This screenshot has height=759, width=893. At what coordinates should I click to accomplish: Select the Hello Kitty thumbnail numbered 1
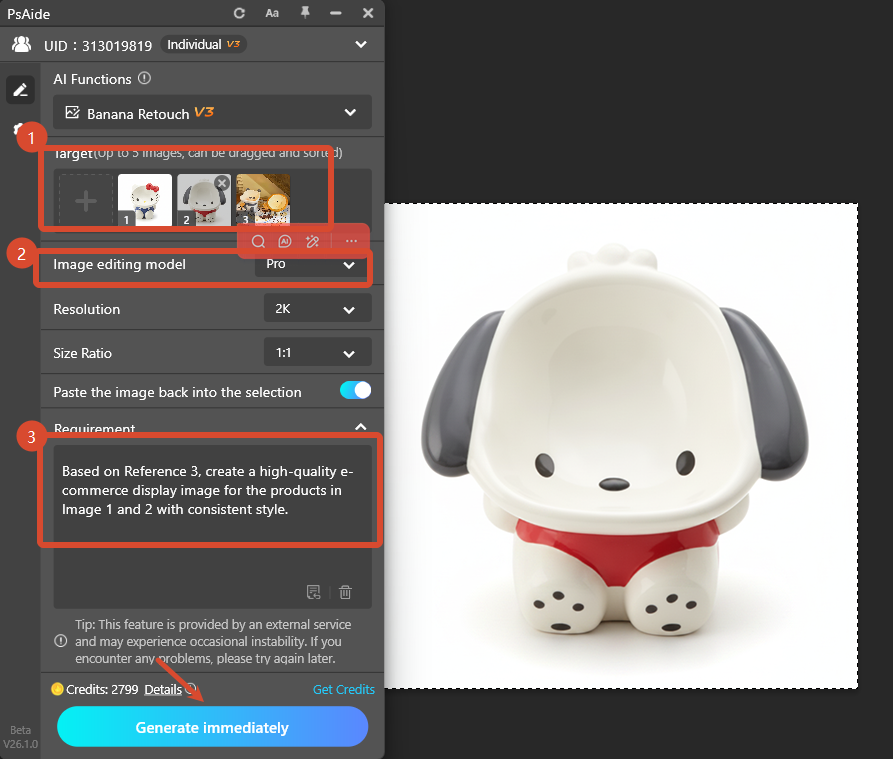(x=145, y=200)
